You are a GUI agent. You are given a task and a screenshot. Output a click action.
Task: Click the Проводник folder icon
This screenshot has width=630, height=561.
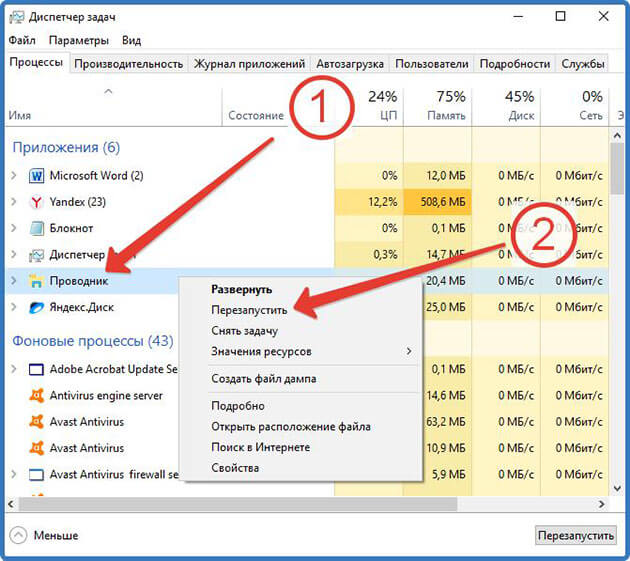coord(37,281)
